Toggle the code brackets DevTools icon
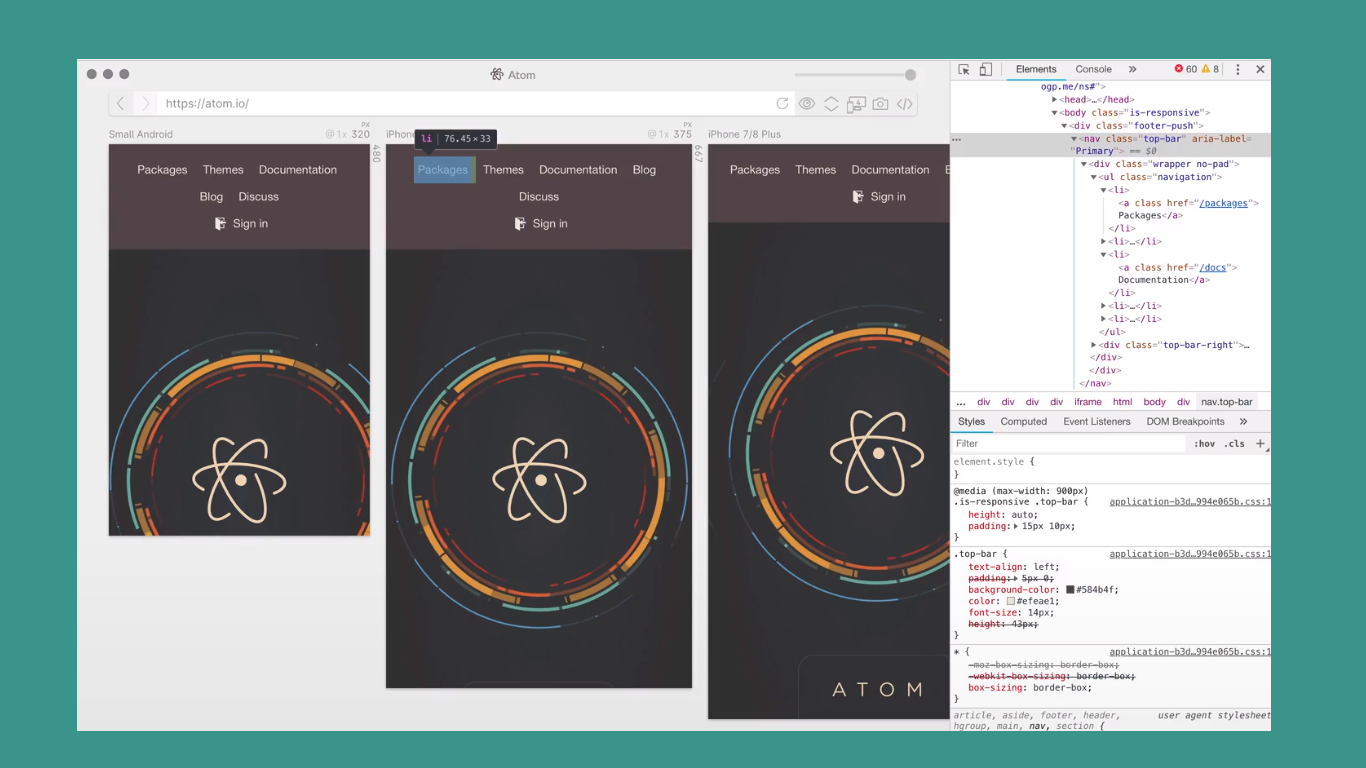 coord(904,104)
